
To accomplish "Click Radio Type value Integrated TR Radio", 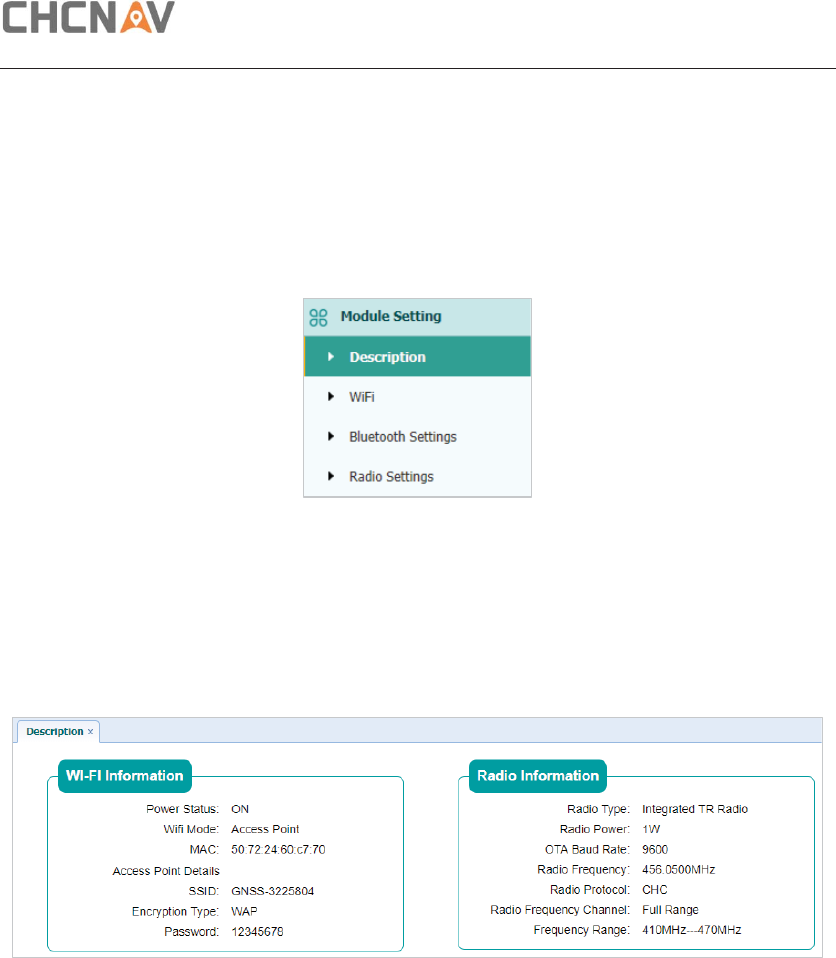I will click(695, 809).
